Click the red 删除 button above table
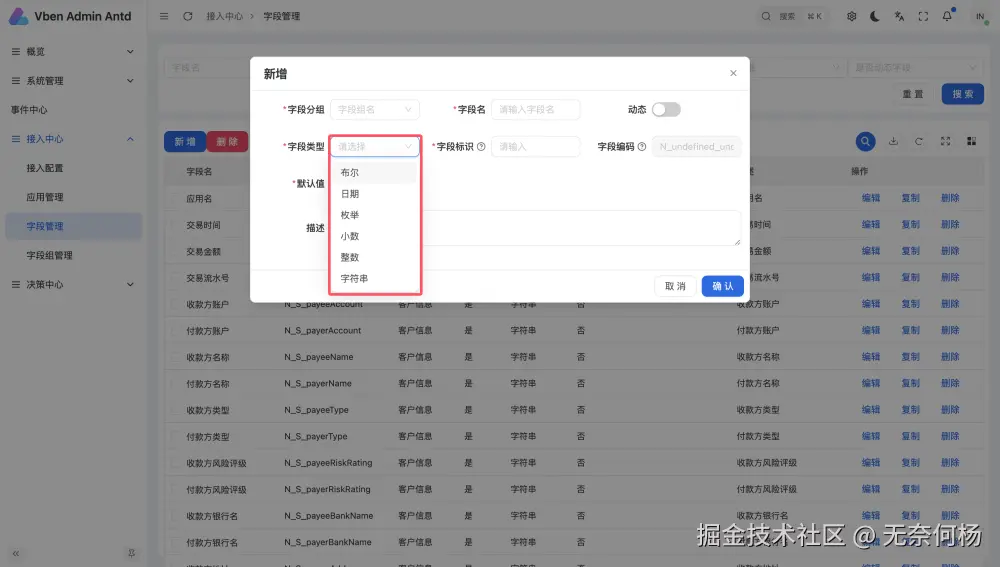1000x567 pixels. point(227,142)
